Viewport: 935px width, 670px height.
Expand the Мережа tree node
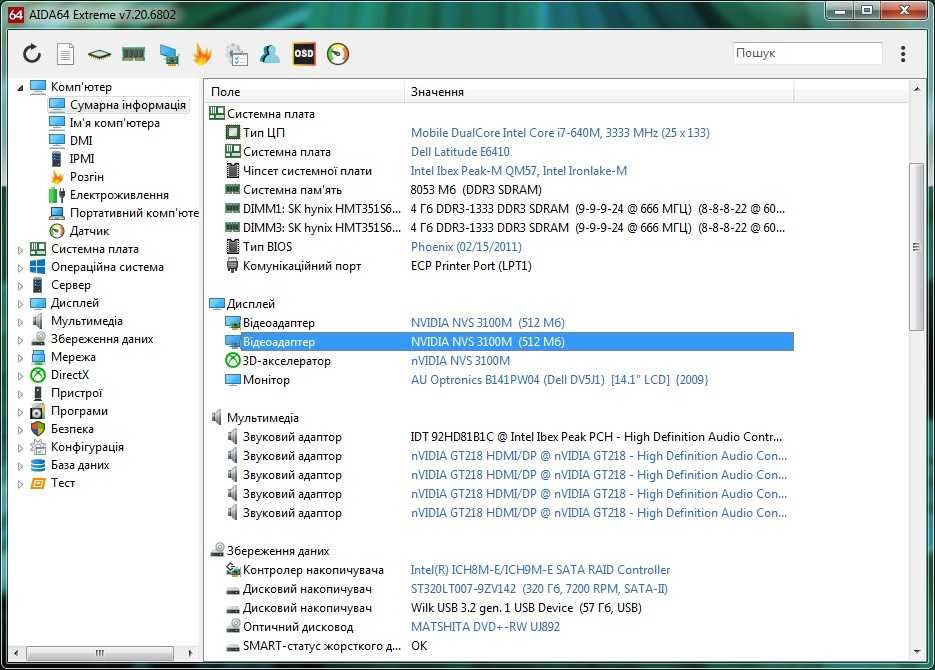click(20, 358)
